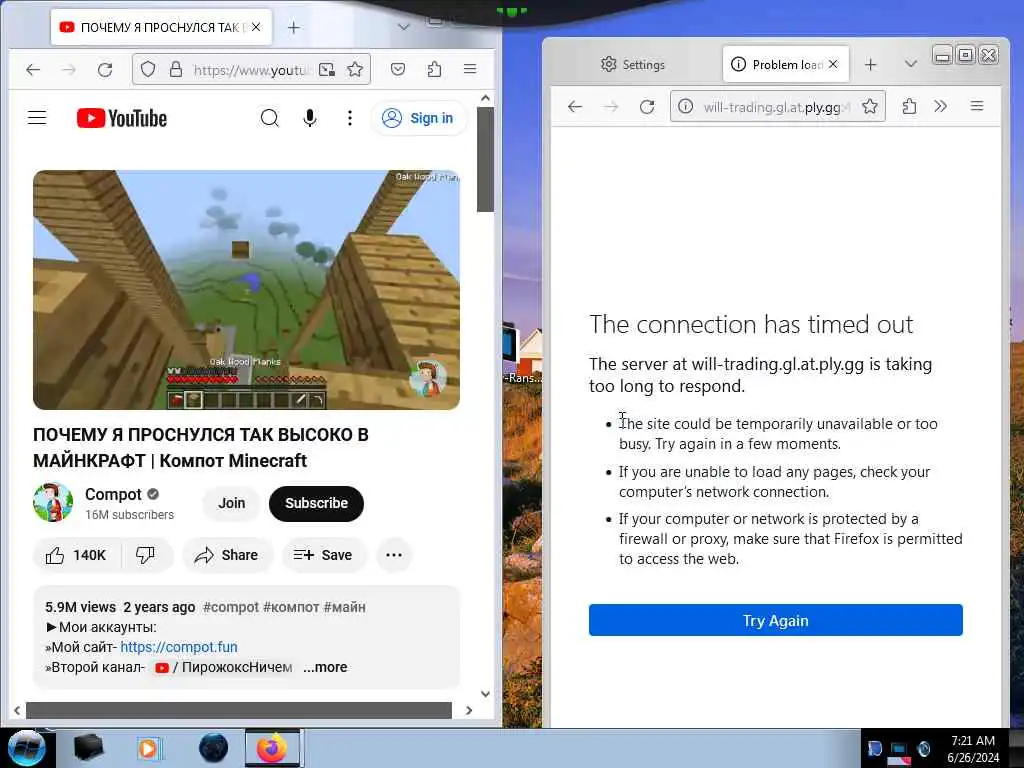Image resolution: width=1024 pixels, height=768 pixels.
Task: Save YouTube page to Pocket
Action: 398,69
